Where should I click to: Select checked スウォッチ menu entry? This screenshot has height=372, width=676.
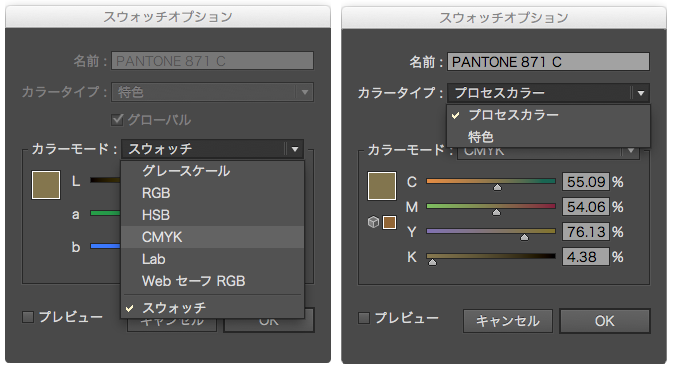pyautogui.click(x=213, y=308)
